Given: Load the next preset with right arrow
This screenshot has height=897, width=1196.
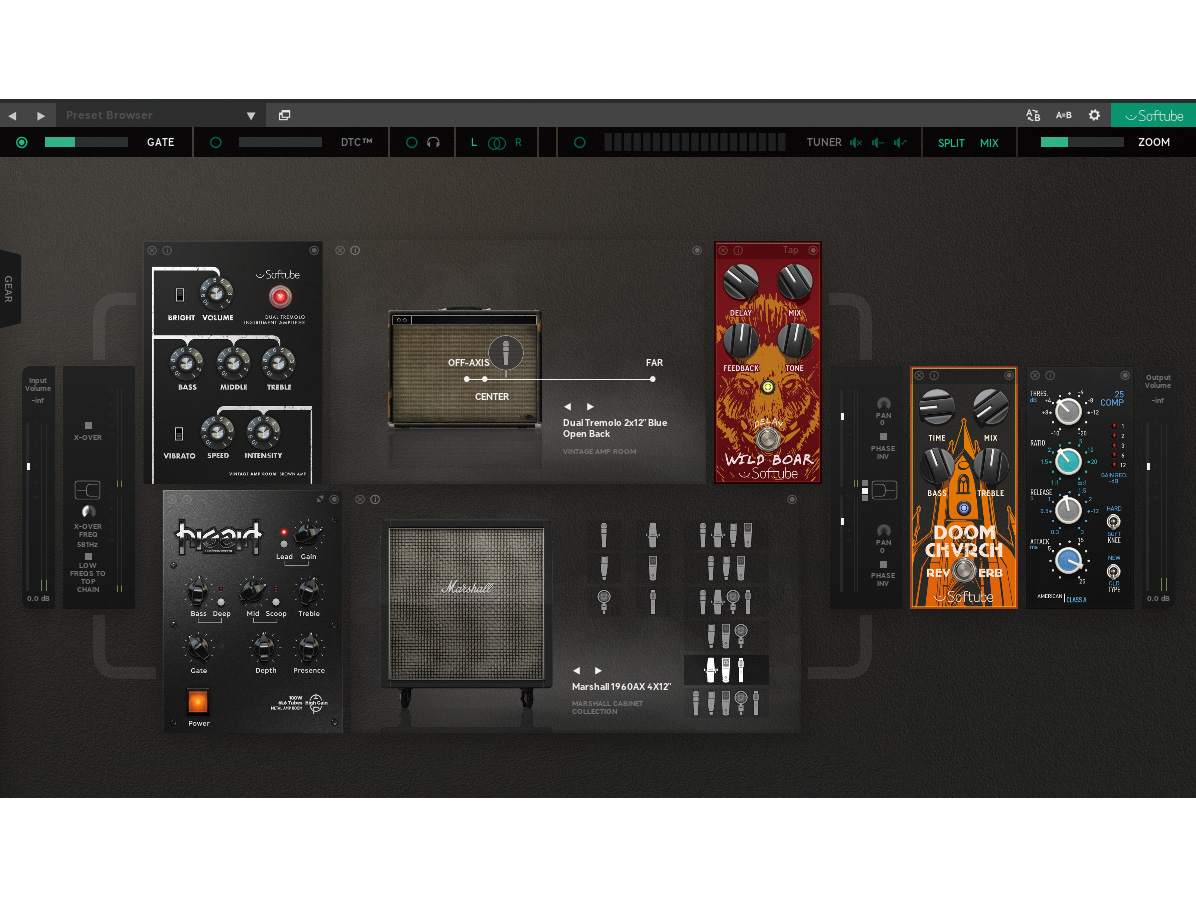Looking at the screenshot, I should tap(40, 116).
